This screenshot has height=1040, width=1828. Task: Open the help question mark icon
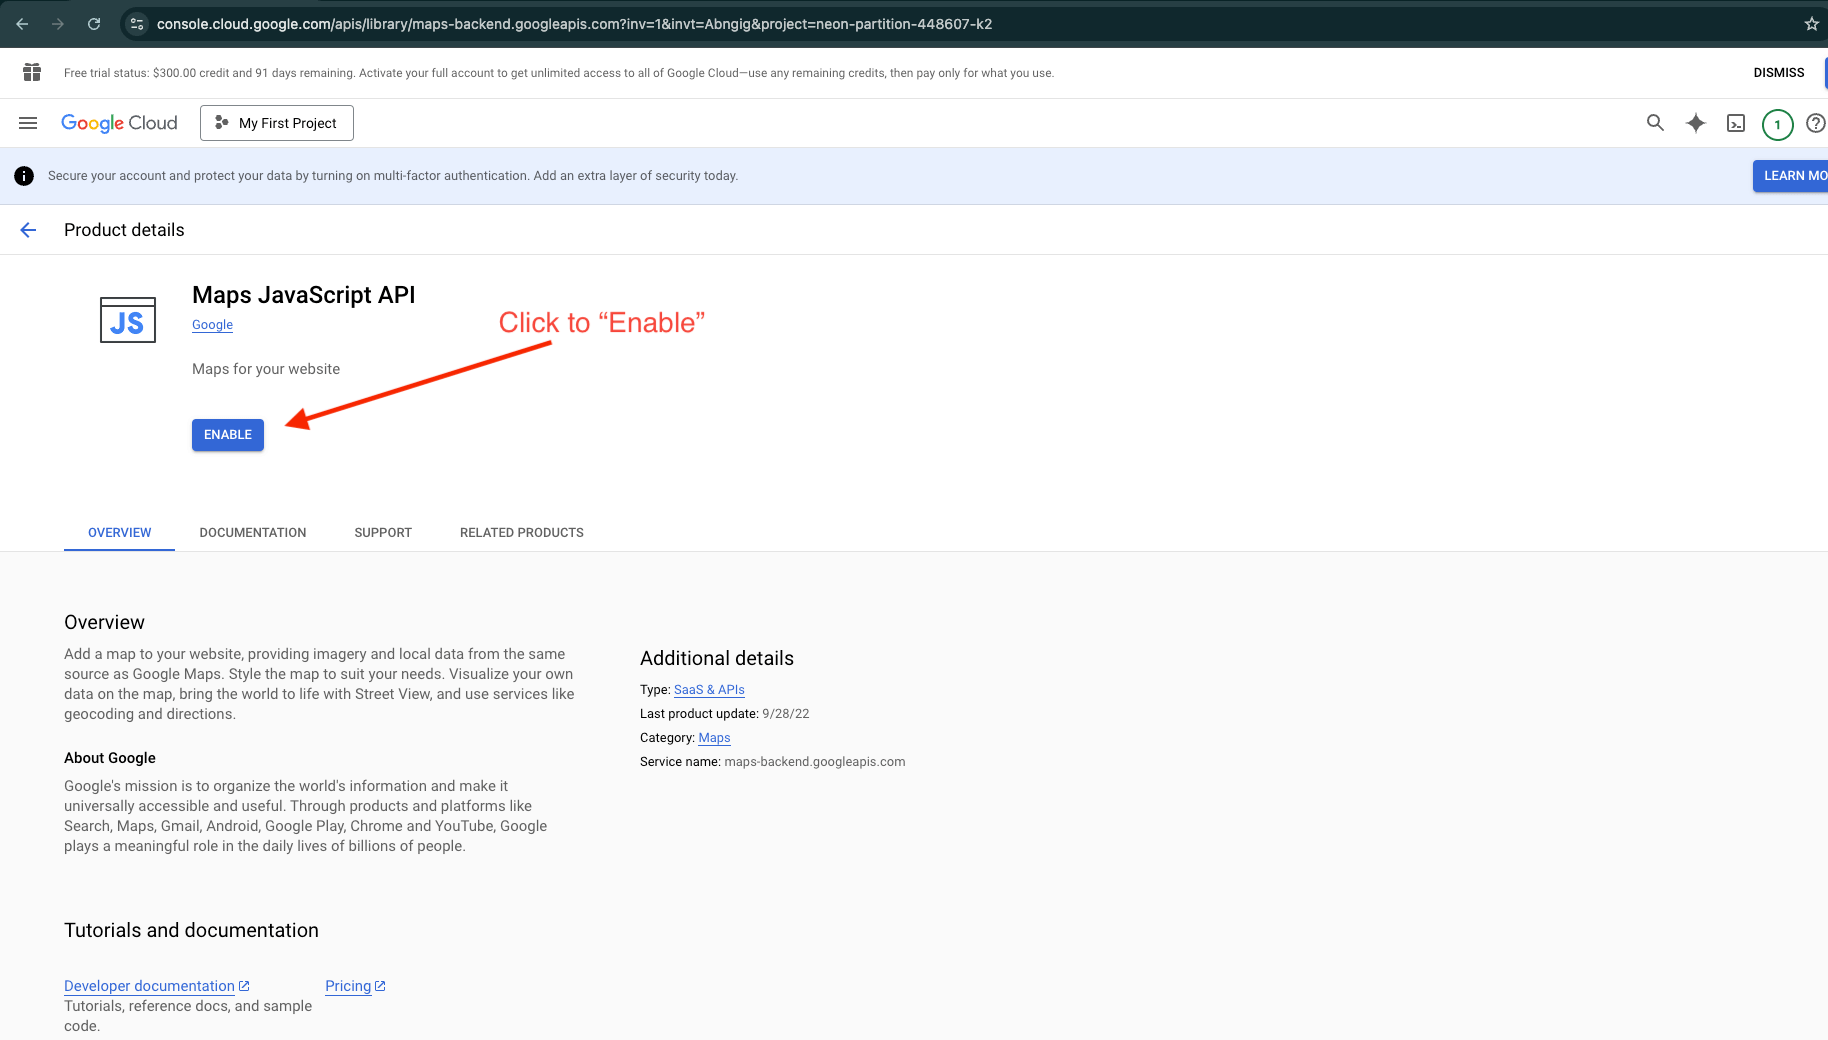point(1816,123)
